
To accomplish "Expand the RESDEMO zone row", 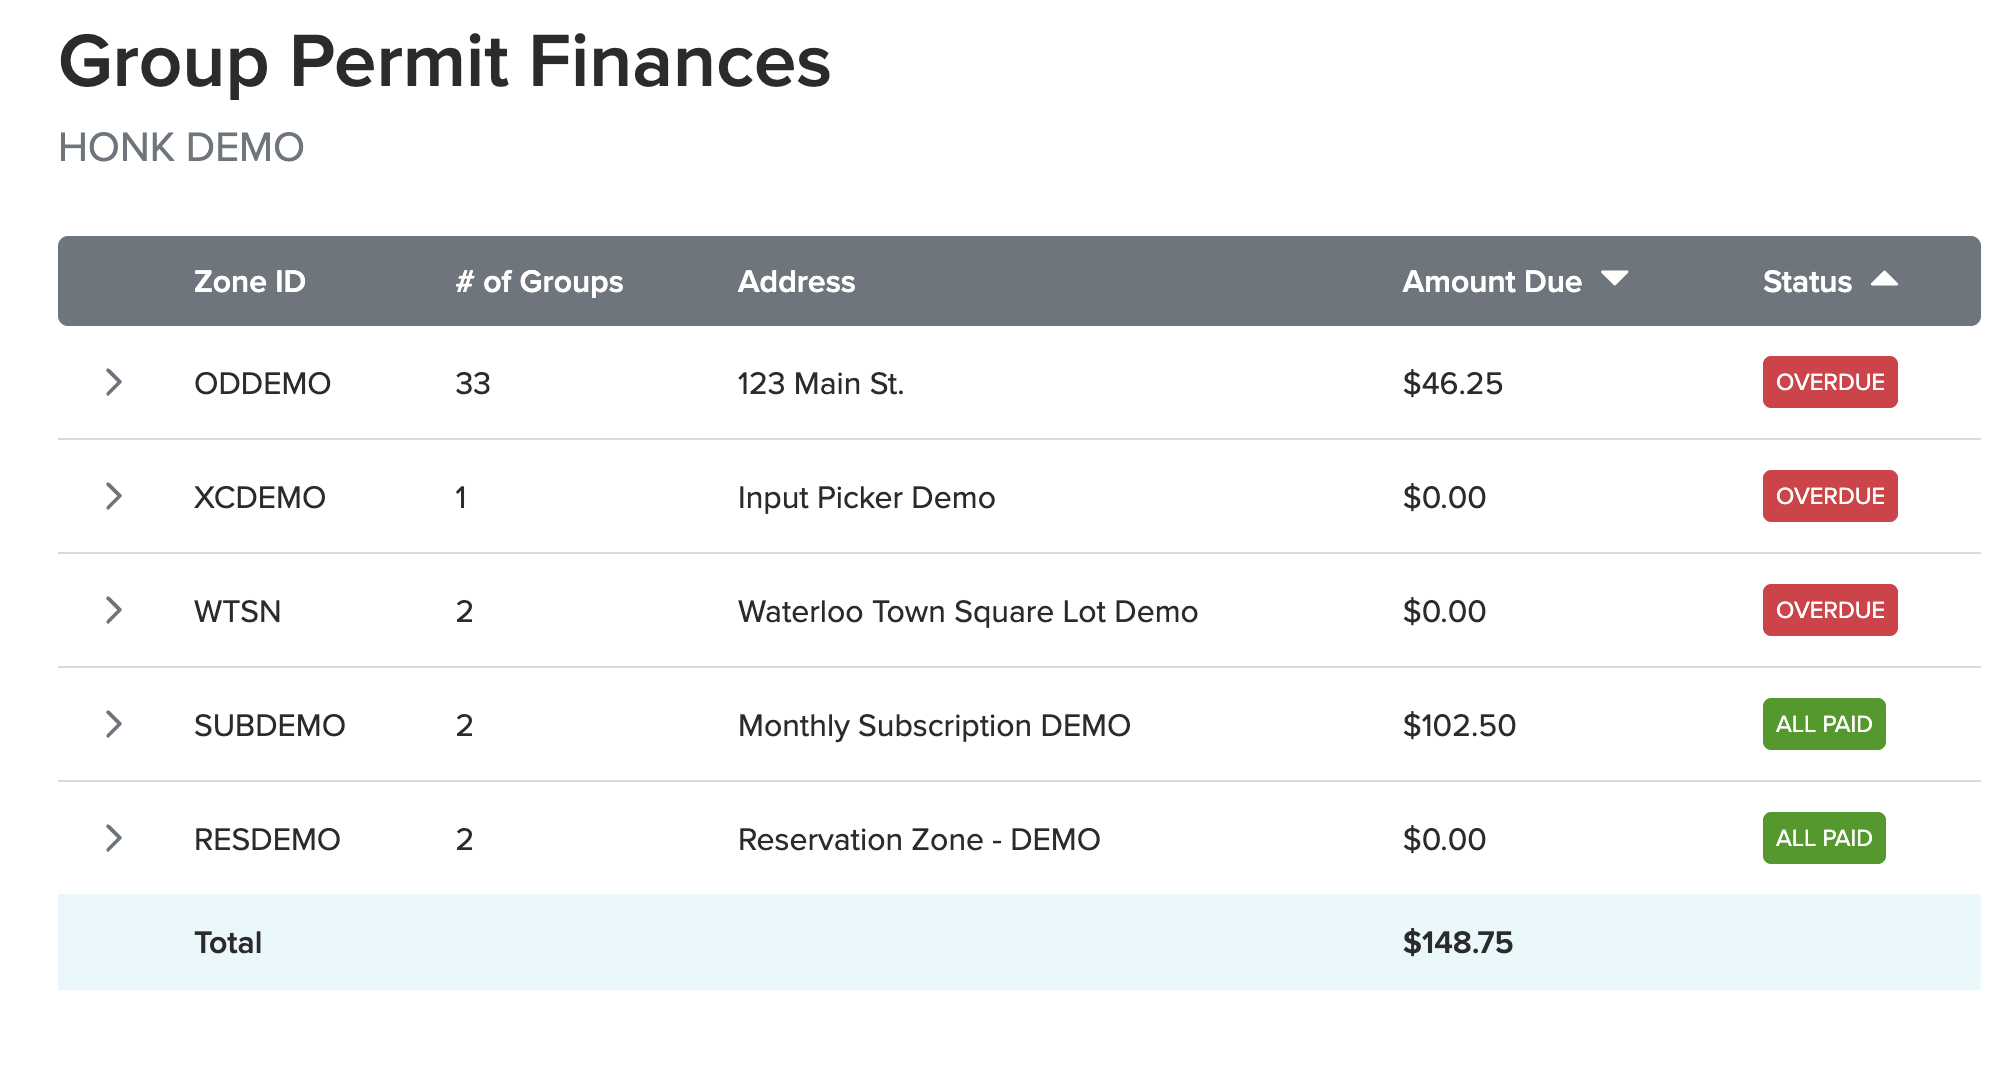I will coord(114,838).
